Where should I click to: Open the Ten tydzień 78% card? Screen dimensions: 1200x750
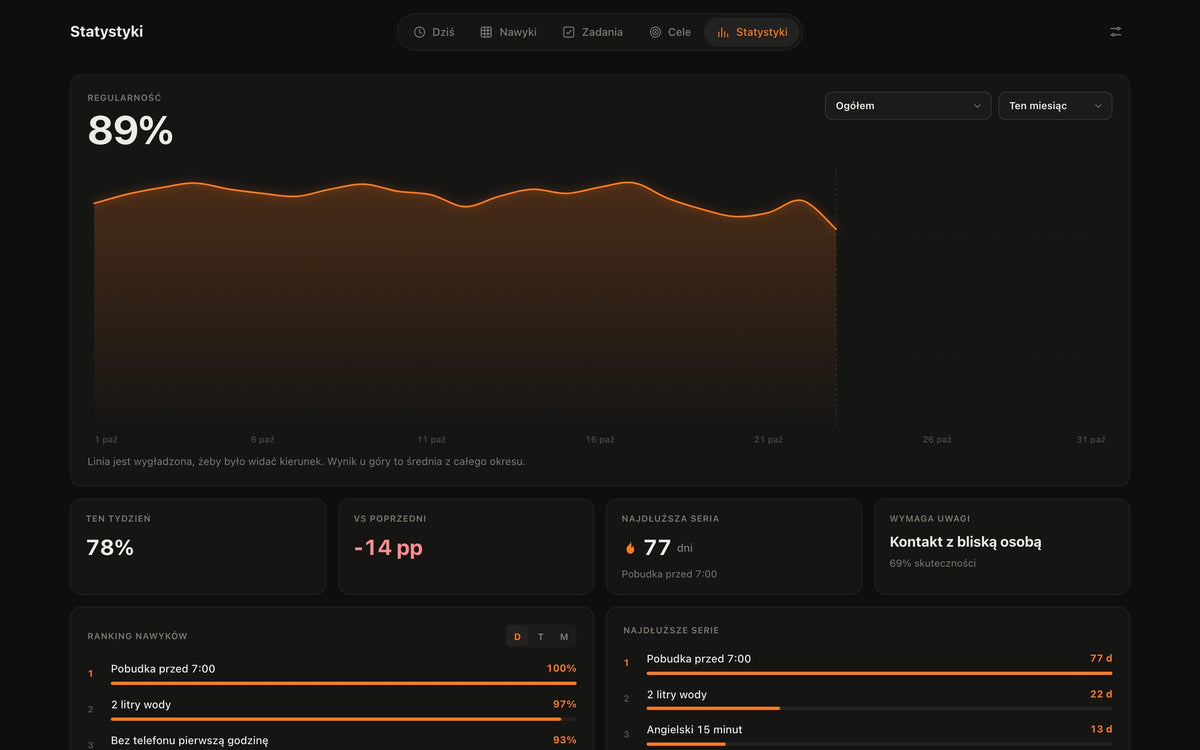(x=198, y=547)
